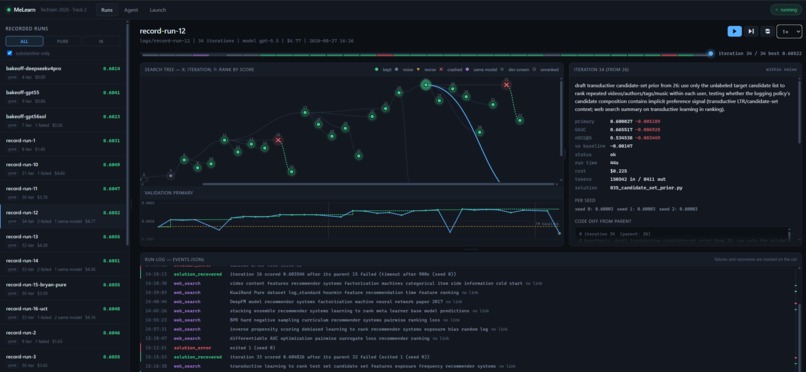Click the running status badge
Image resolution: width=806 pixels, height=372 pixels.
tap(785, 10)
